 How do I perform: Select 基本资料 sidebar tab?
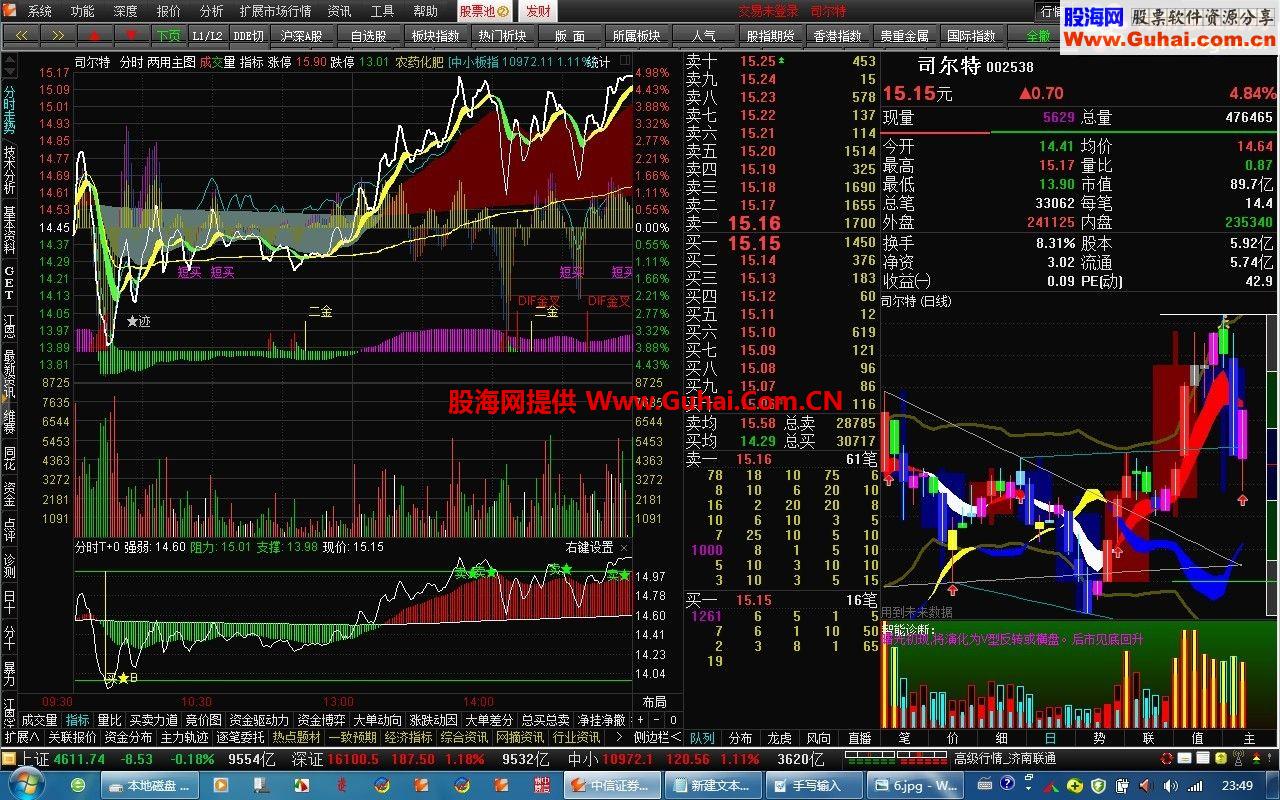coord(9,230)
